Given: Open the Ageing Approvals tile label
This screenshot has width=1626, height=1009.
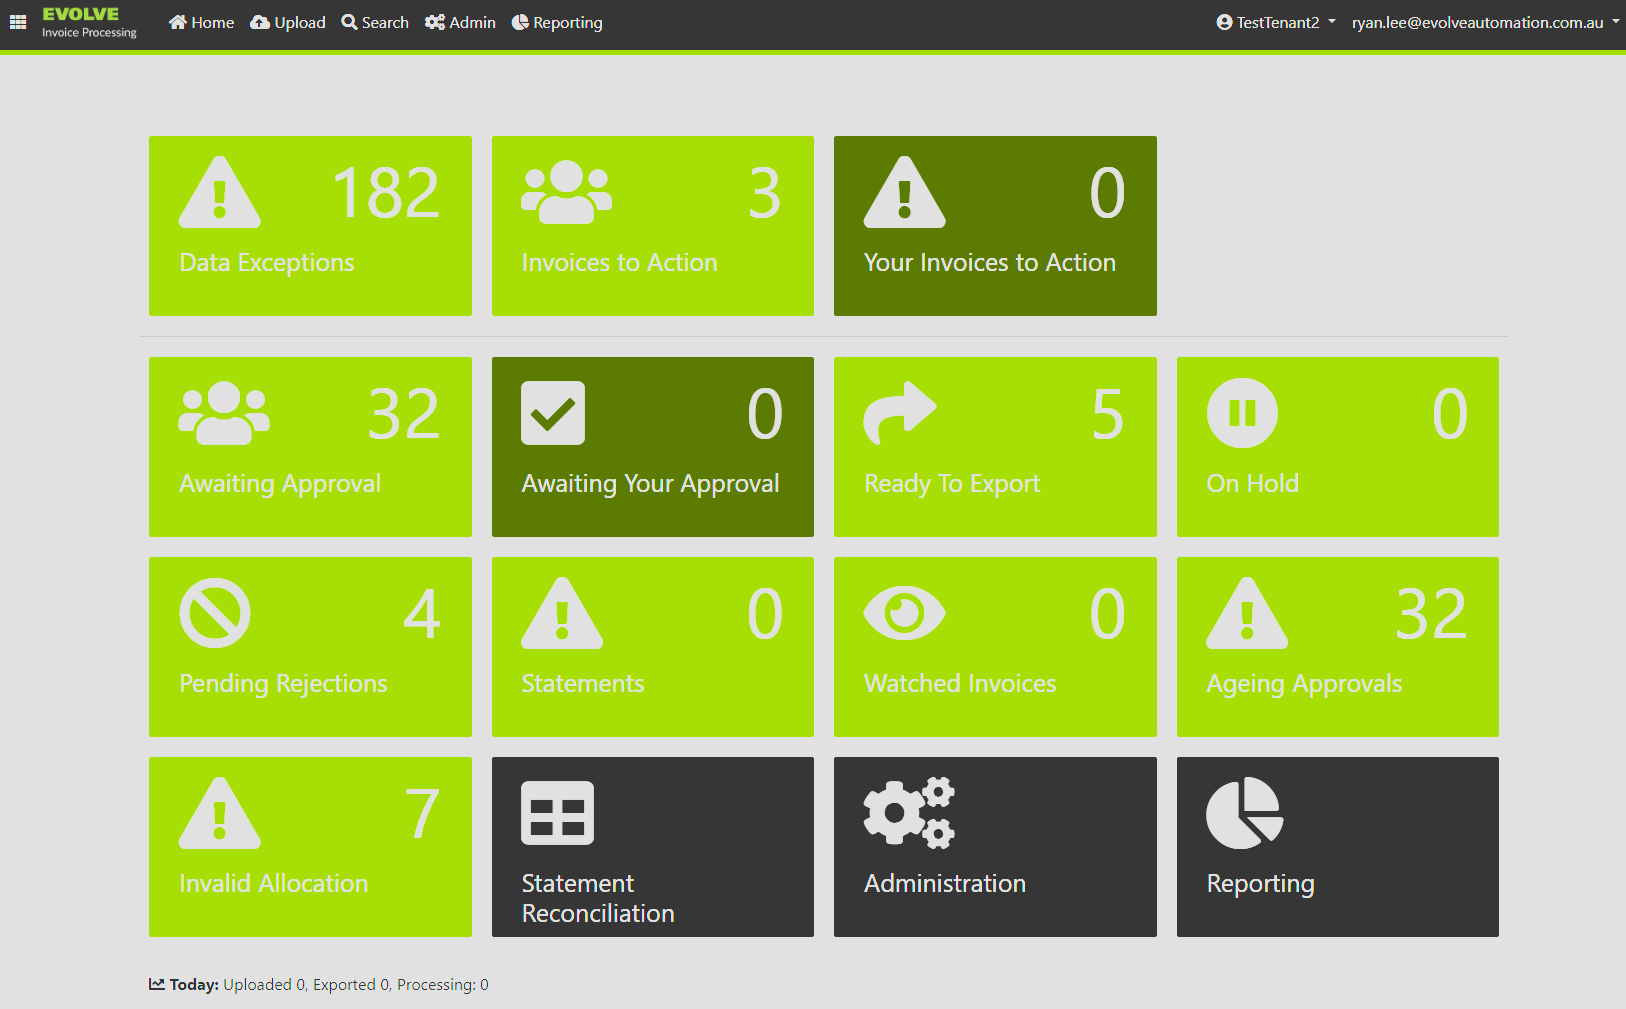Looking at the screenshot, I should pos(1303,684).
